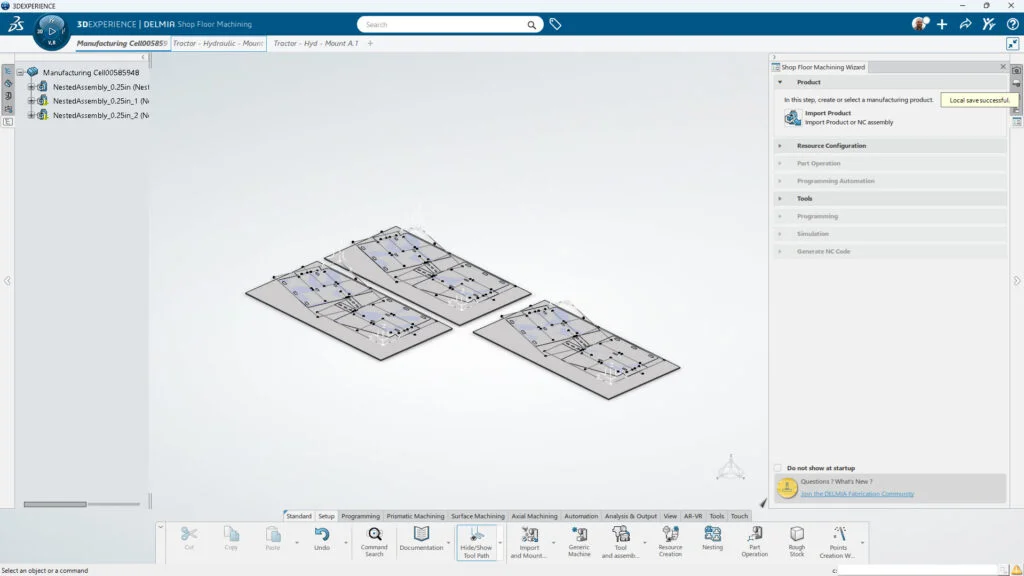This screenshot has width=1024, height=576.
Task: Click Import Product or NC assembly
Action: point(849,122)
